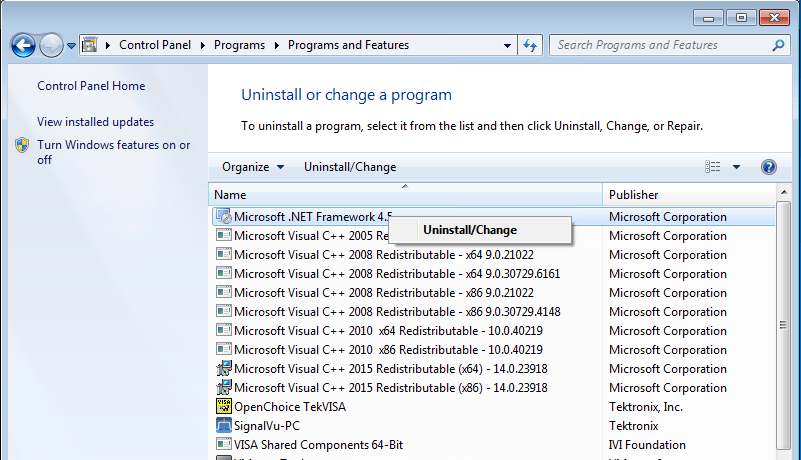Choose Uninstall/Change from the context menu
Screen dimensions: 801x460
[480, 230]
